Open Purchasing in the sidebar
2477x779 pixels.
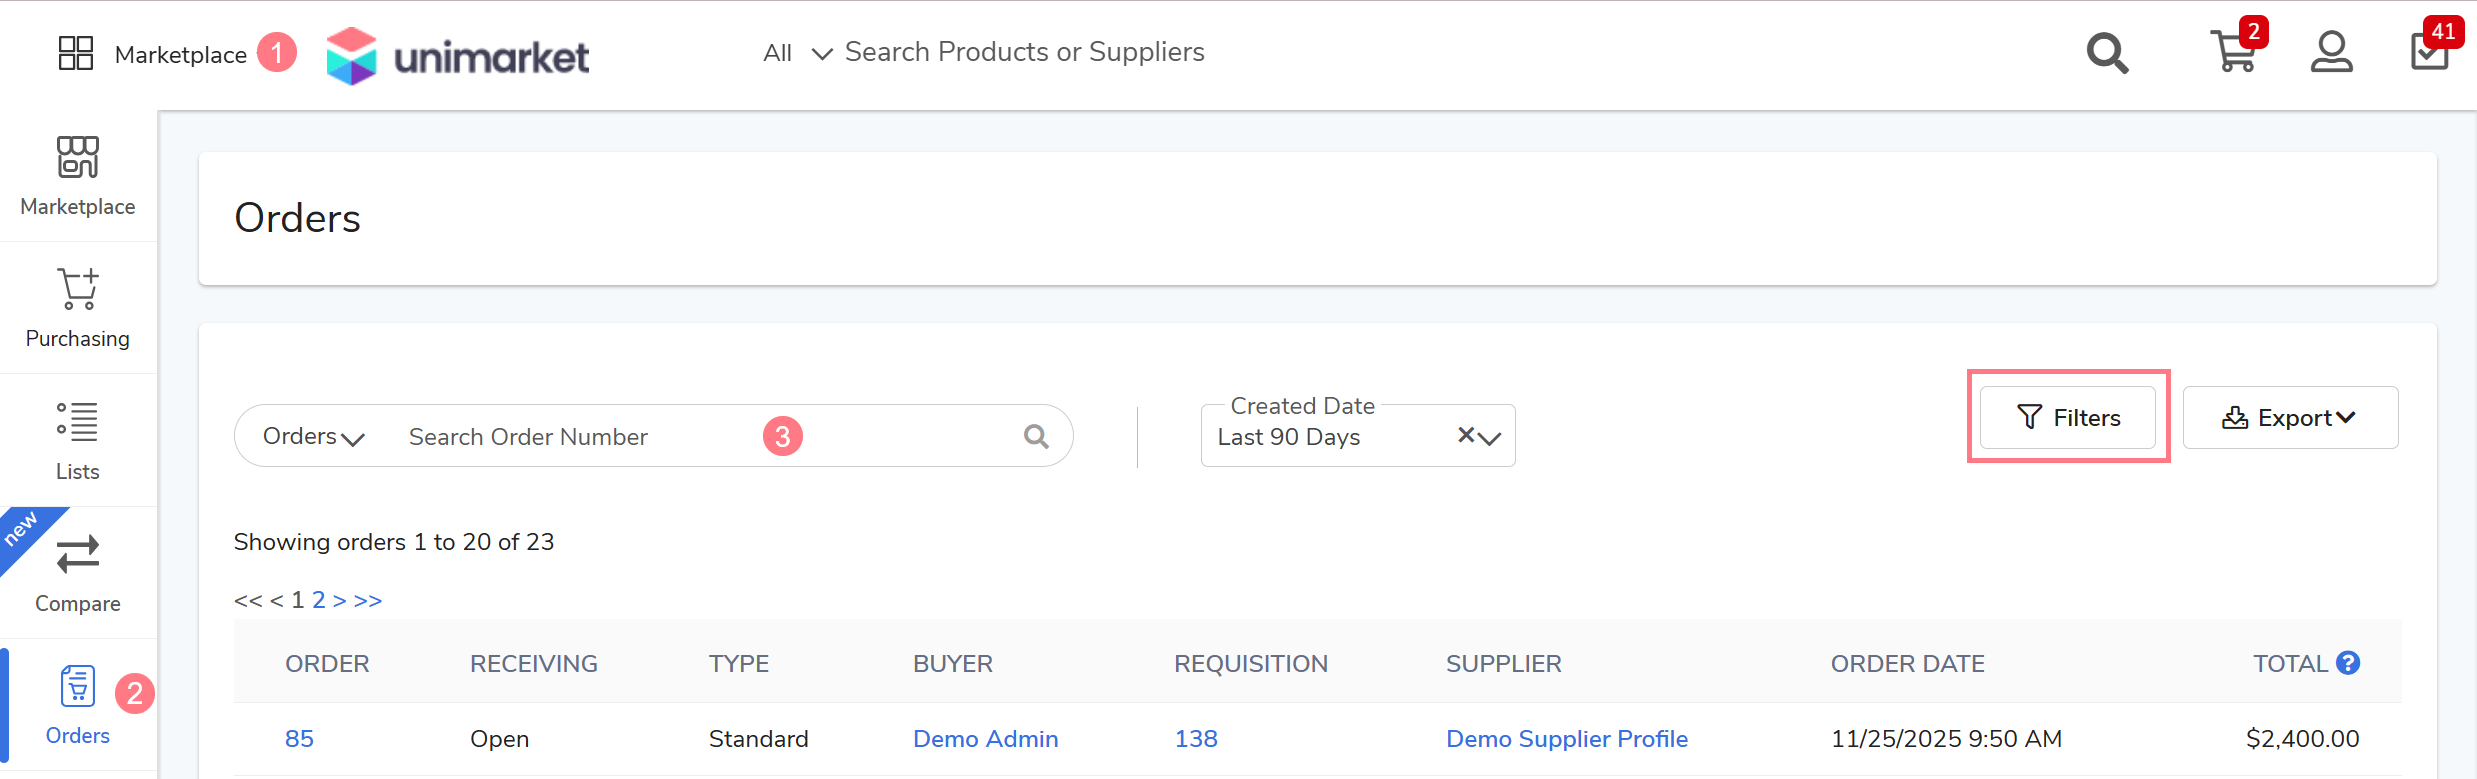coord(78,307)
